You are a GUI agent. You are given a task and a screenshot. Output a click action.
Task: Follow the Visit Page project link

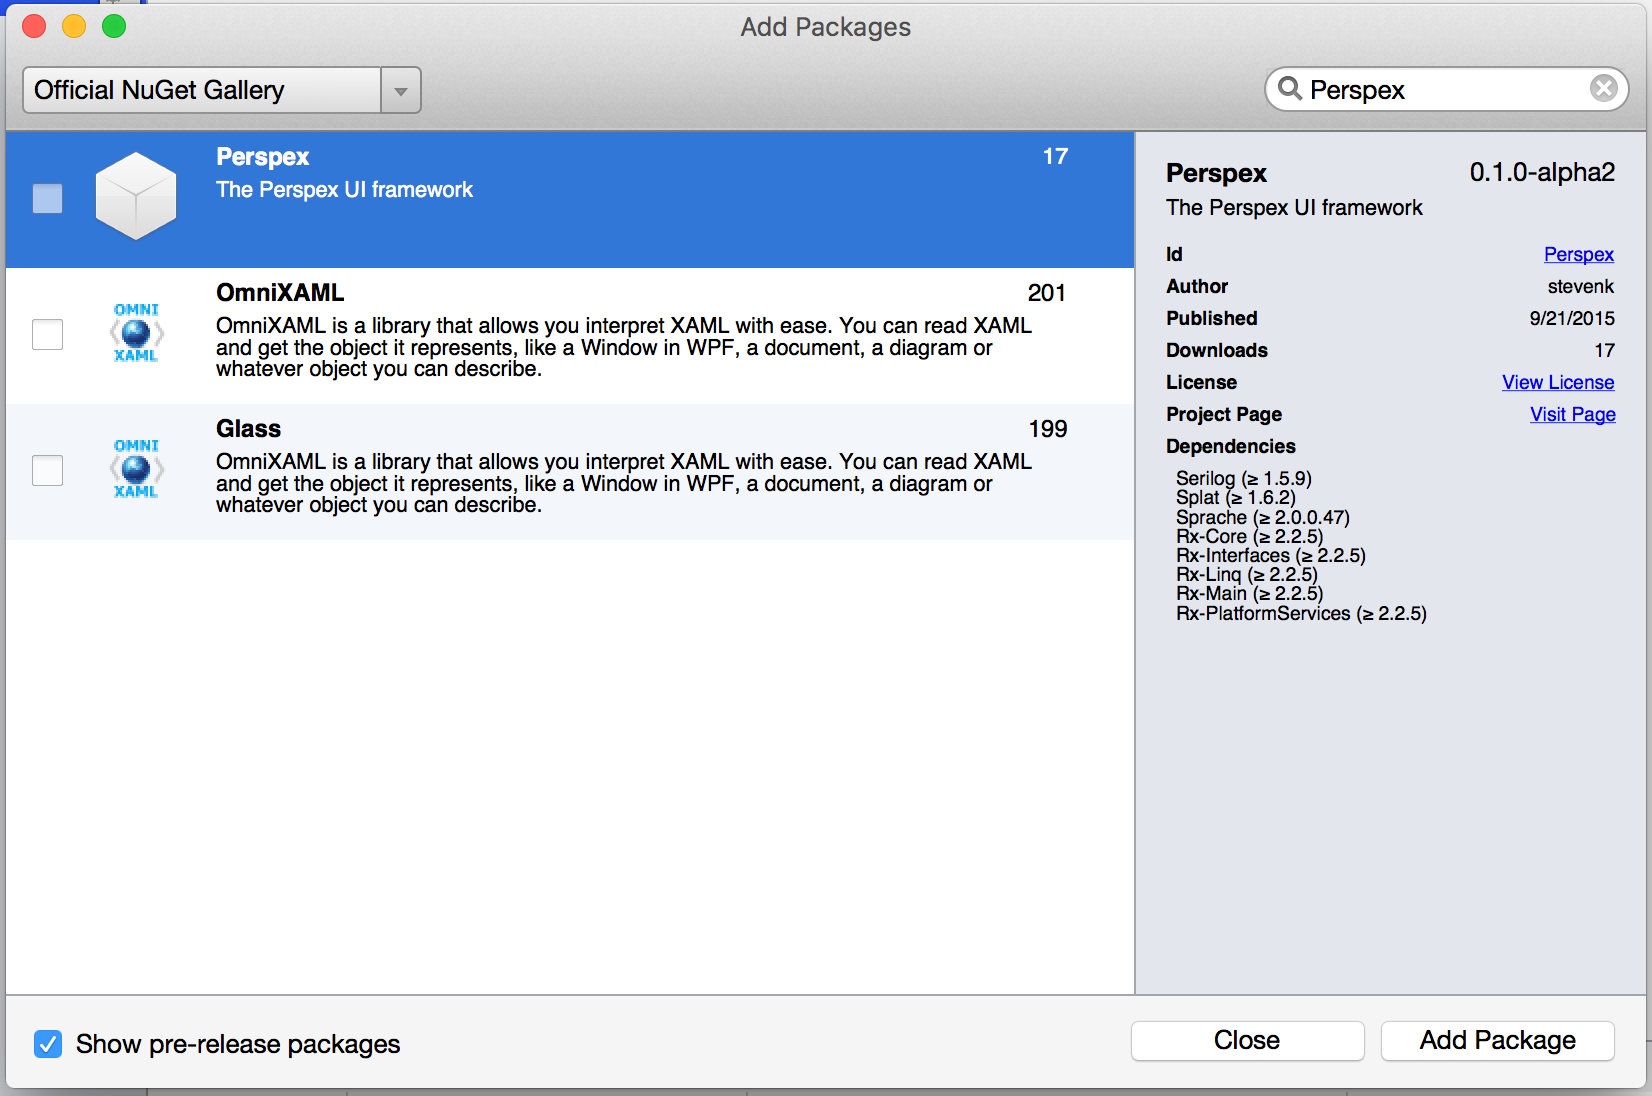pos(1572,414)
